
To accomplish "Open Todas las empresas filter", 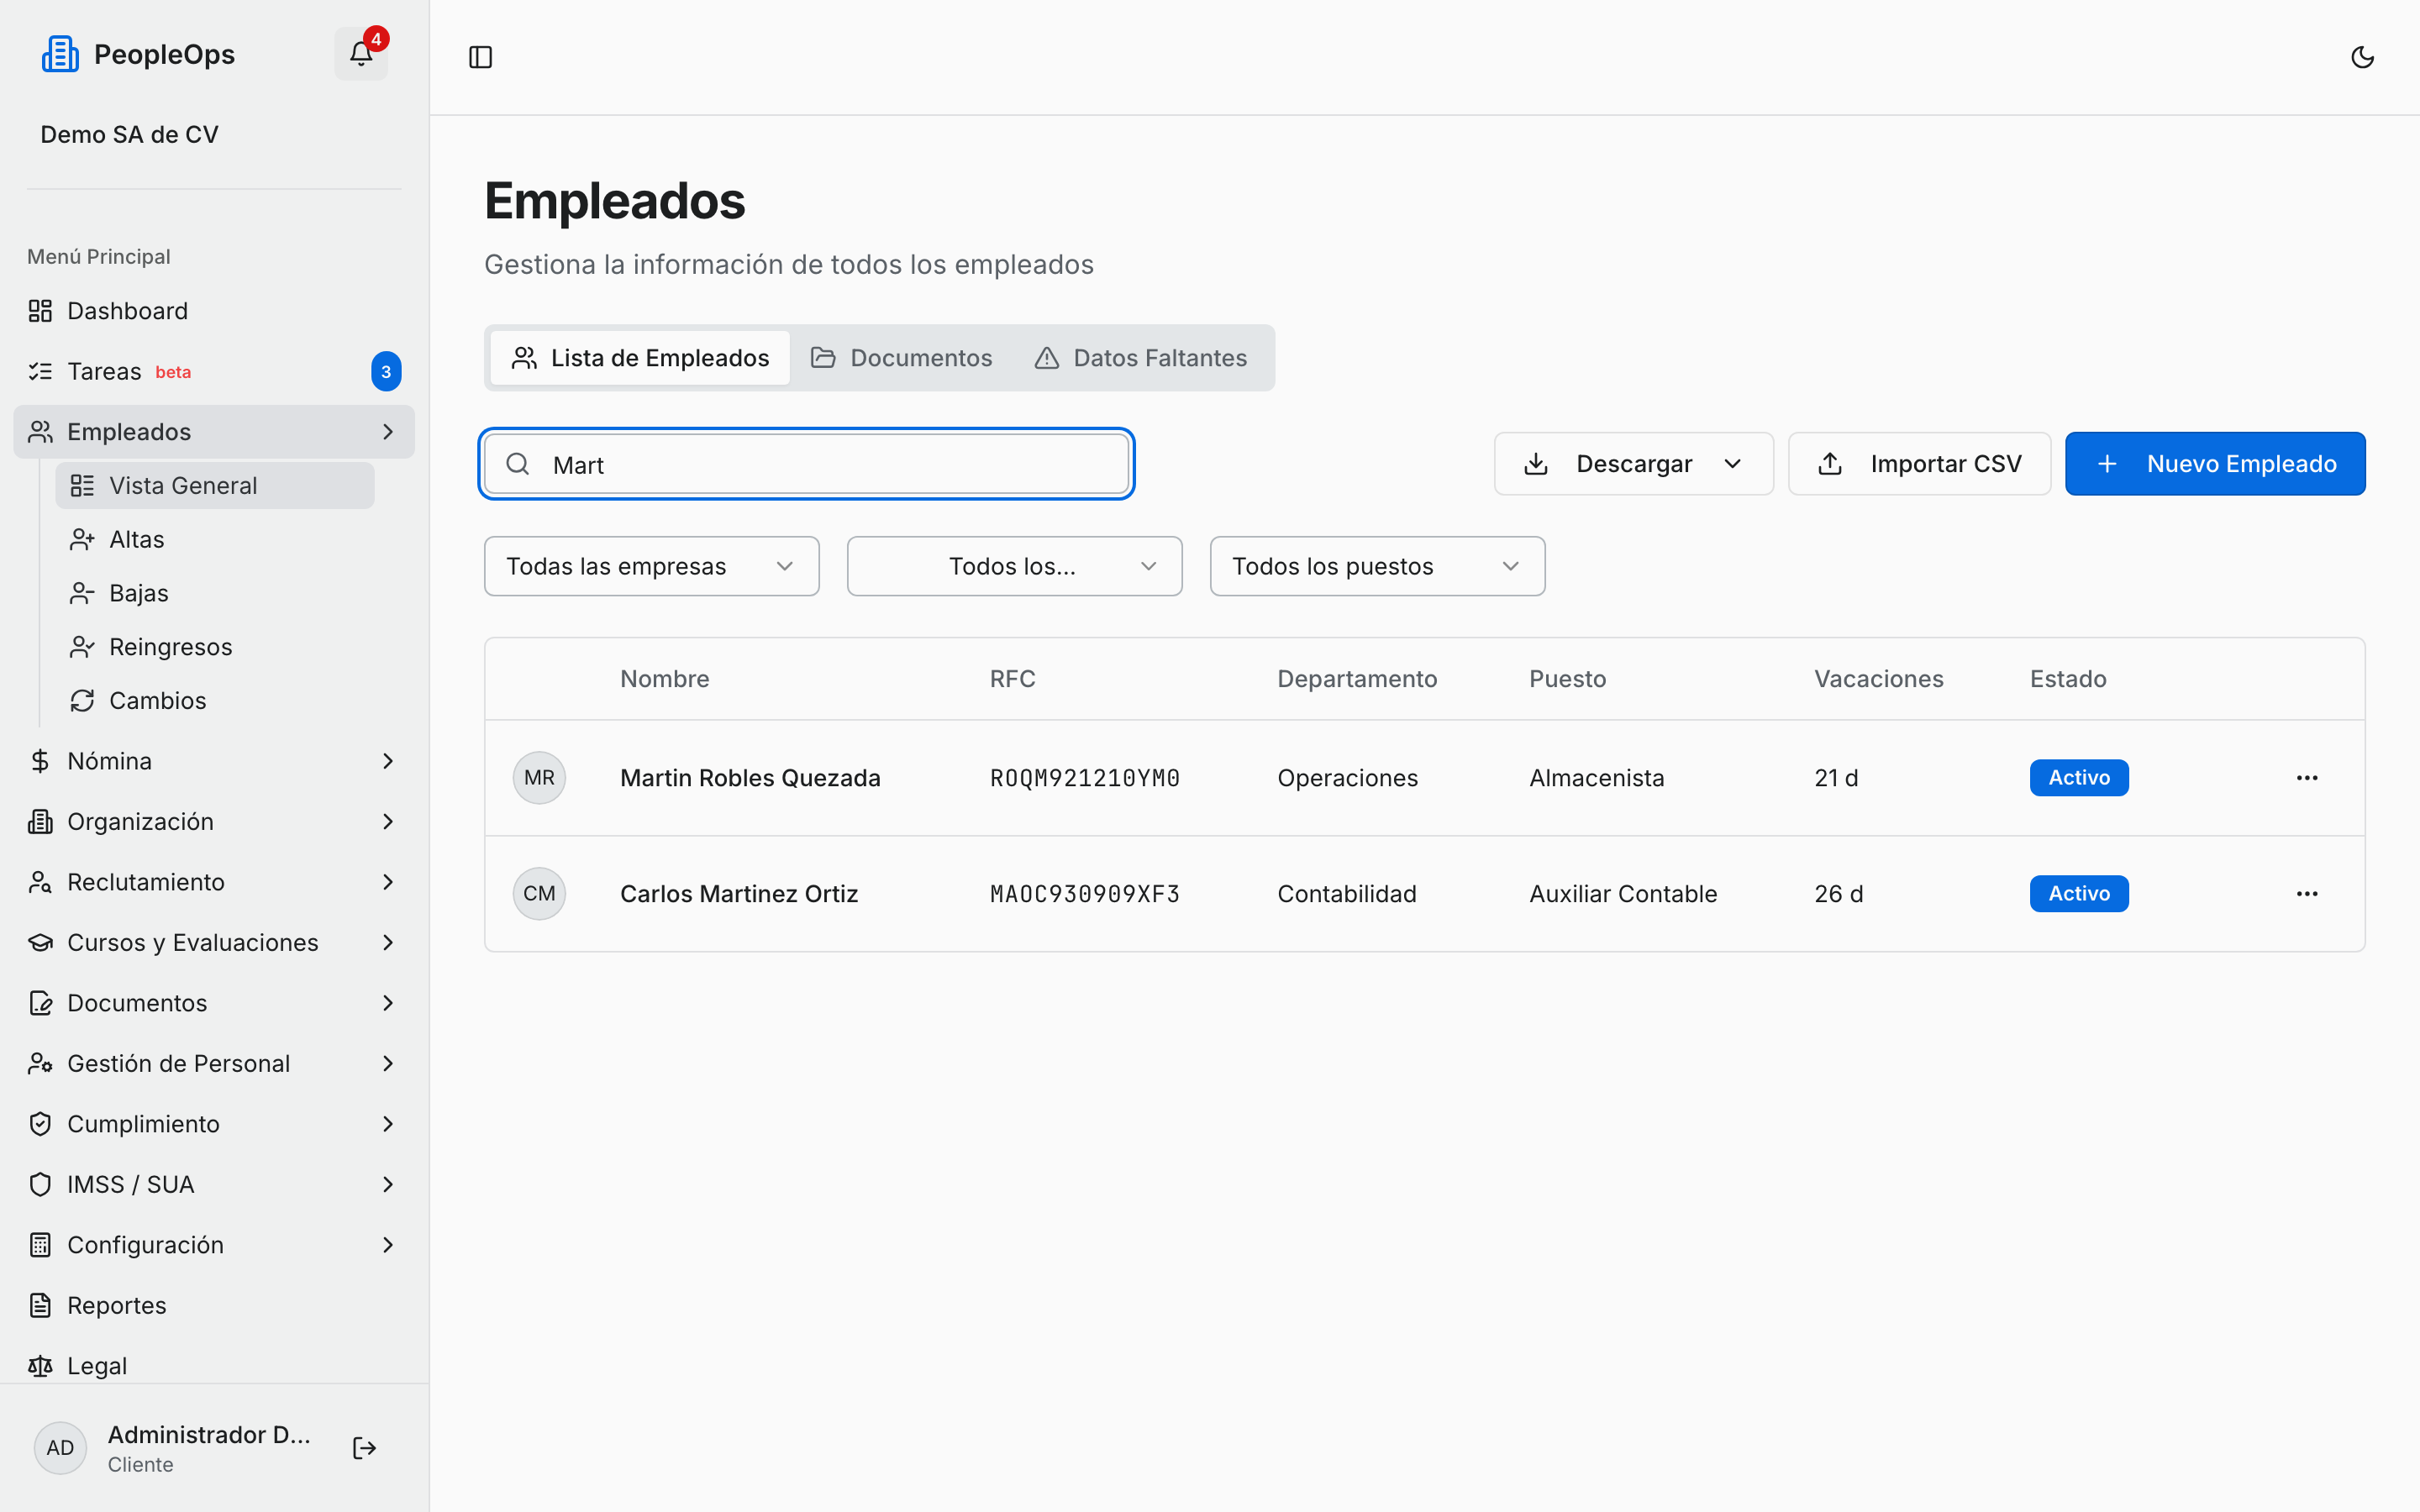I will tap(651, 566).
